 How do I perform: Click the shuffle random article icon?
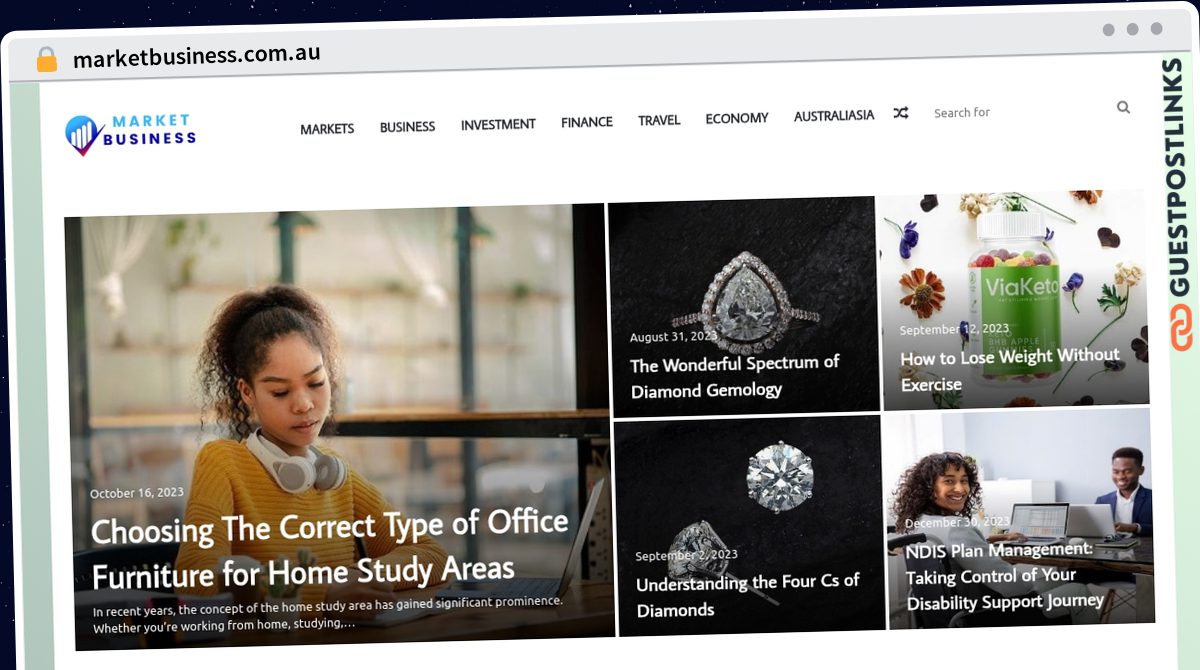901,113
